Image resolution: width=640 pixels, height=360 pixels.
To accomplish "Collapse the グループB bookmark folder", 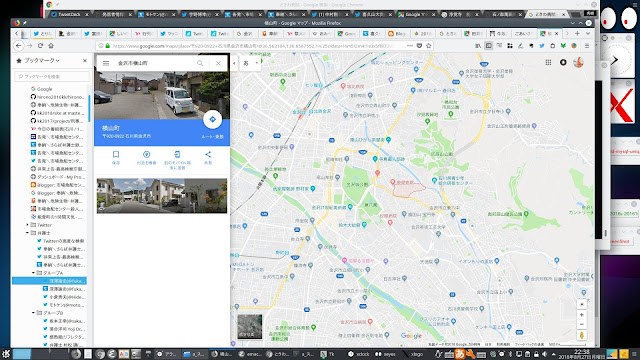I will [33, 313].
